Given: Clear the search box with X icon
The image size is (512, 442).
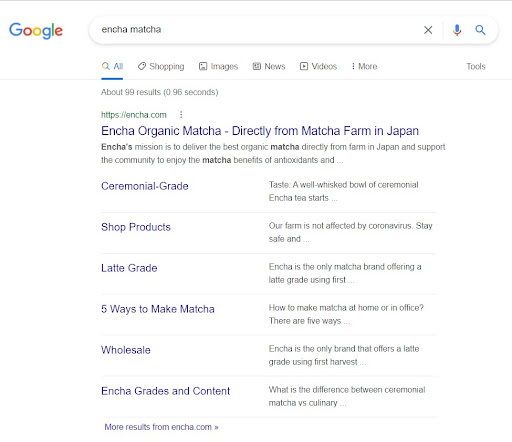Looking at the screenshot, I should (x=428, y=30).
